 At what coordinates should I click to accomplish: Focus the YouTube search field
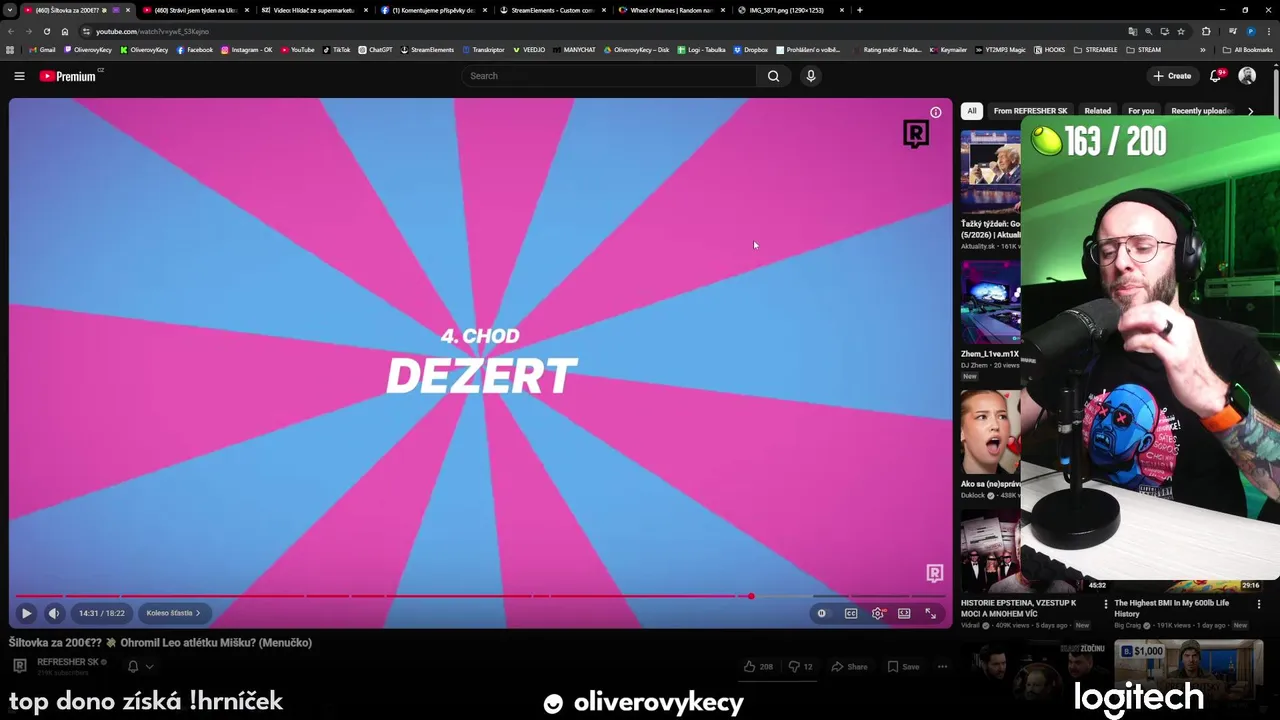coord(610,76)
